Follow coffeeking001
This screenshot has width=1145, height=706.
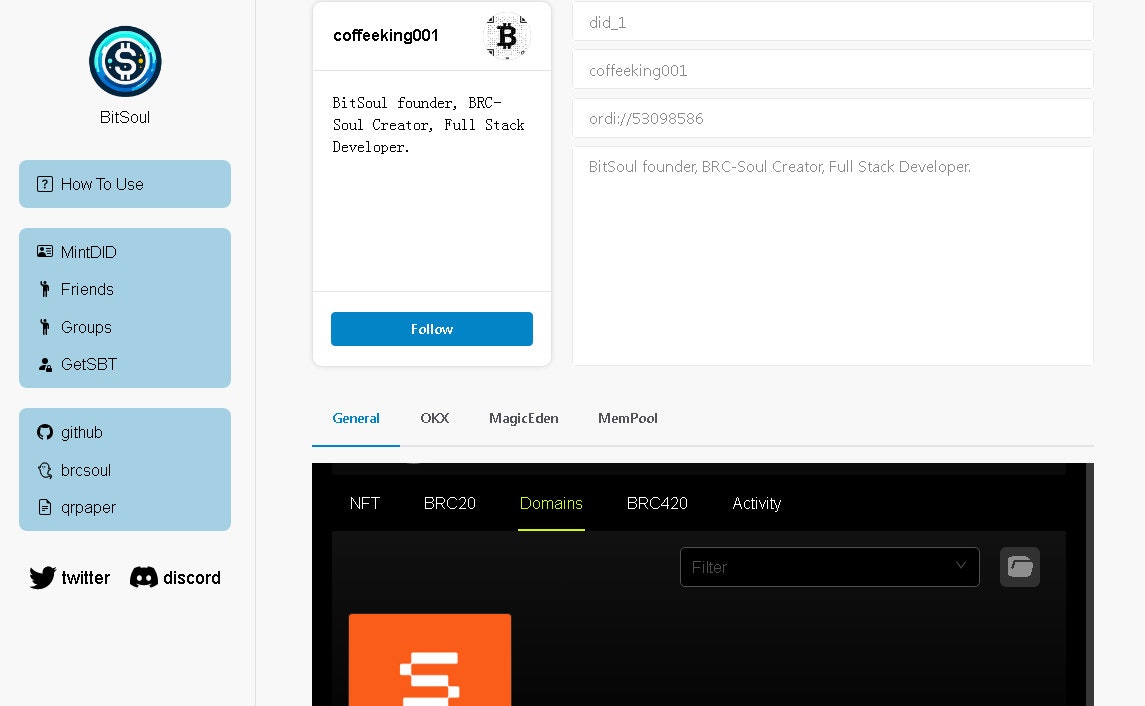(x=432, y=329)
